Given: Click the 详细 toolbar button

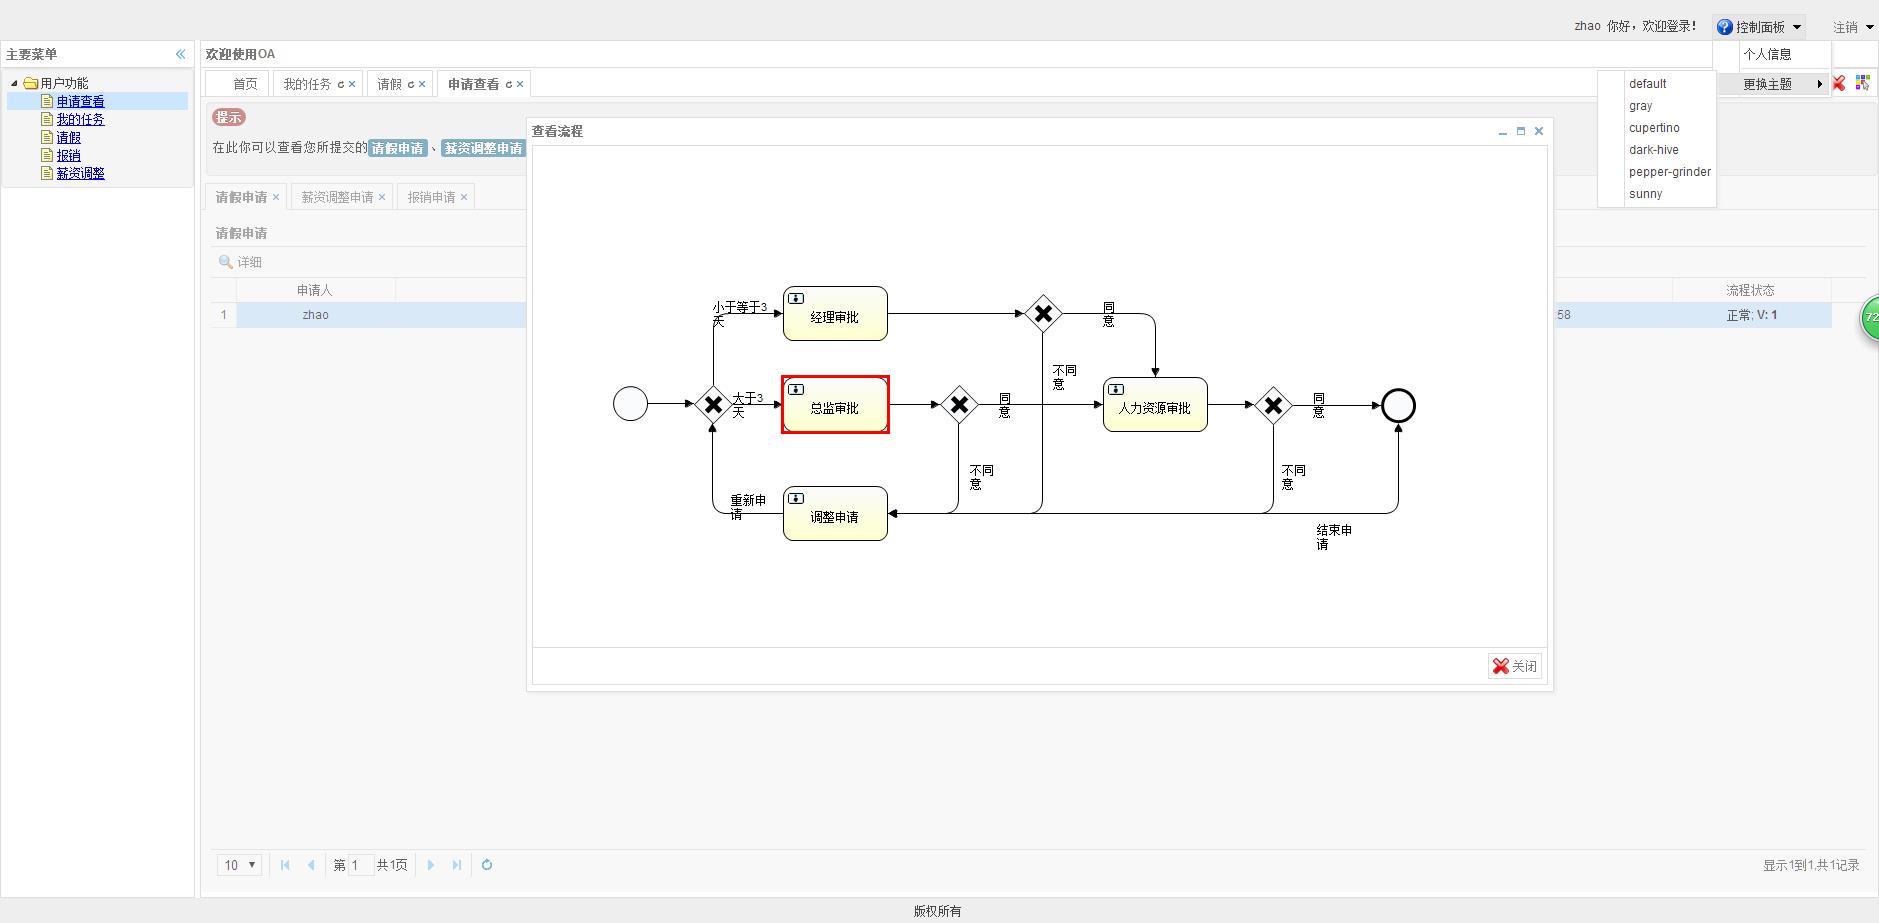Looking at the screenshot, I should pyautogui.click(x=240, y=262).
